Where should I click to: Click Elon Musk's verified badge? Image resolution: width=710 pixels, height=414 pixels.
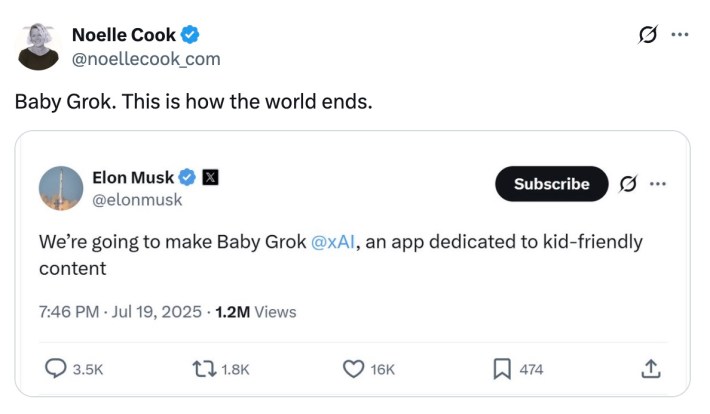click(x=187, y=178)
